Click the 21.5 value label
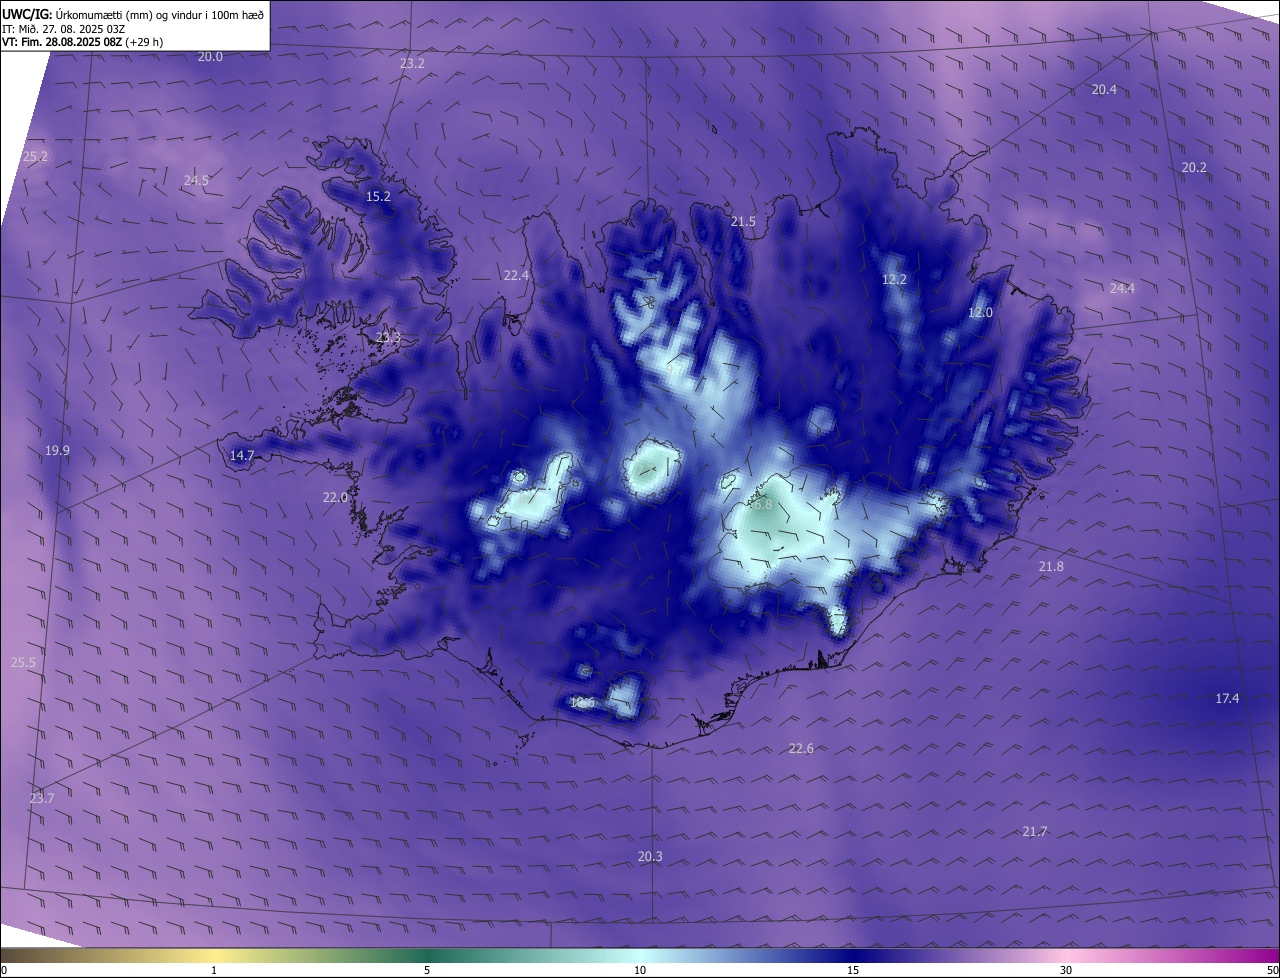Screen dimensions: 1280x978 click(743, 221)
